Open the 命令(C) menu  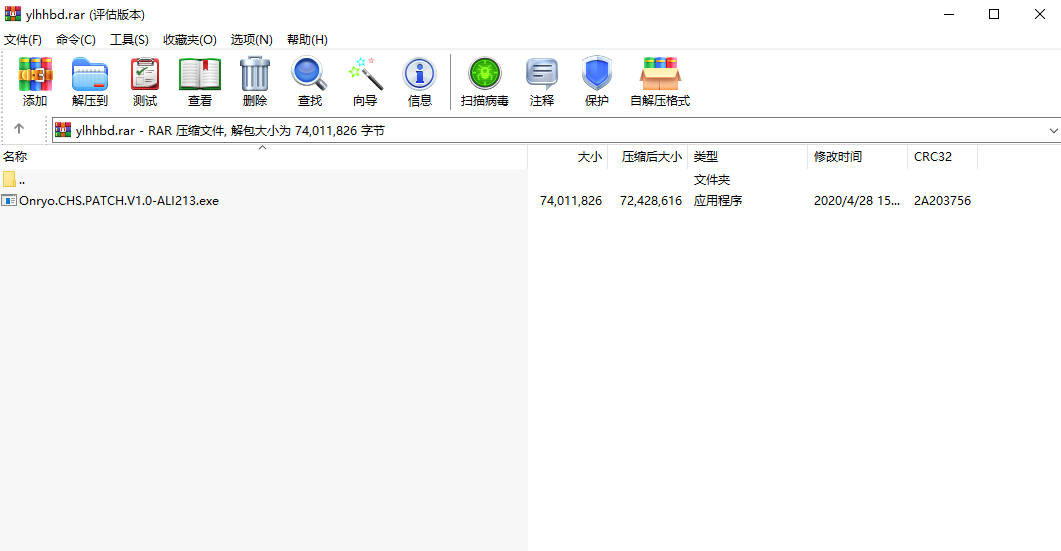click(76, 40)
